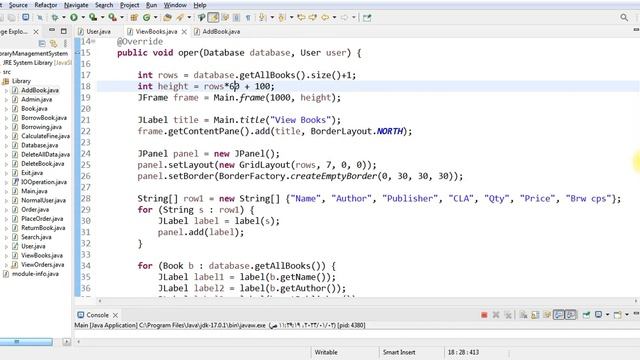Go to Last Edit Location icon
Screen dimensions: 640x360
pyautogui.click(x=301, y=18)
